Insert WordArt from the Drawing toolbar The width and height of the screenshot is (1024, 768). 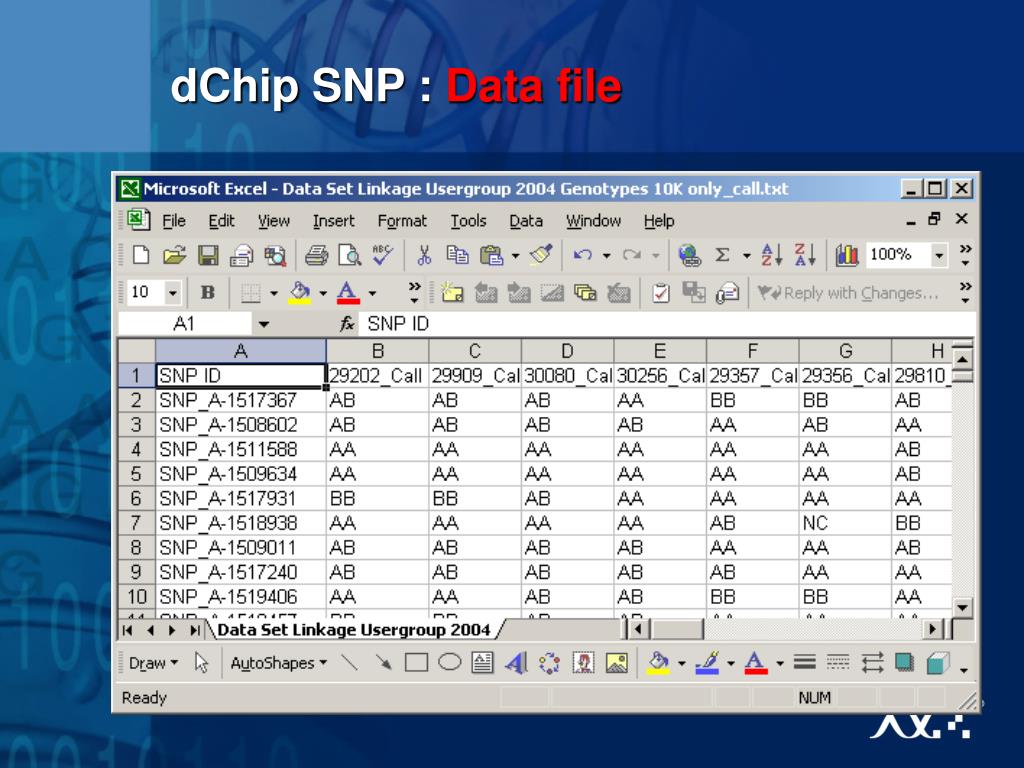point(516,663)
